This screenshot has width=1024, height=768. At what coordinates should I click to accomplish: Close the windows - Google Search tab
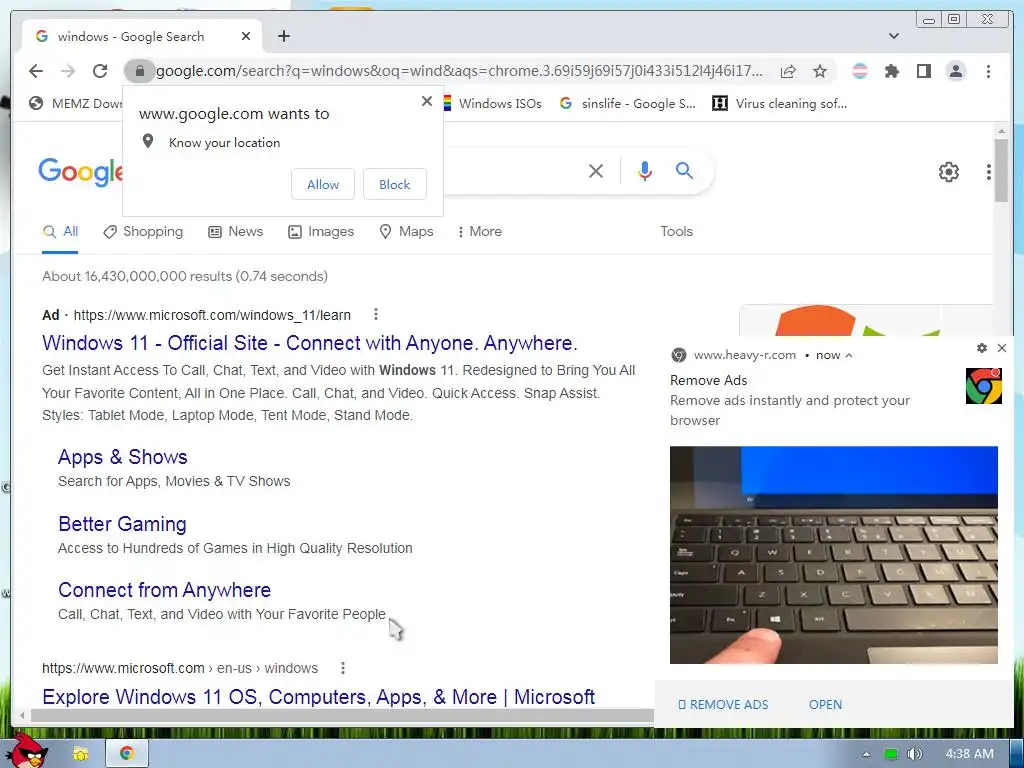(x=246, y=37)
